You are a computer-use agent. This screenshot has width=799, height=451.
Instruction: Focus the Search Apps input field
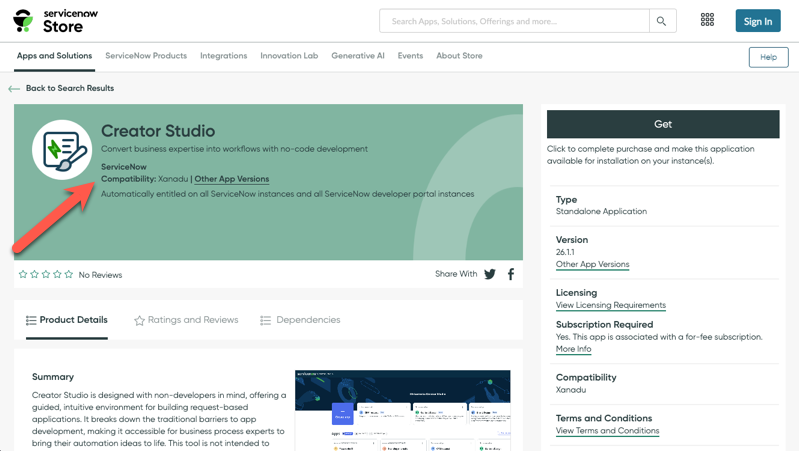coord(514,21)
